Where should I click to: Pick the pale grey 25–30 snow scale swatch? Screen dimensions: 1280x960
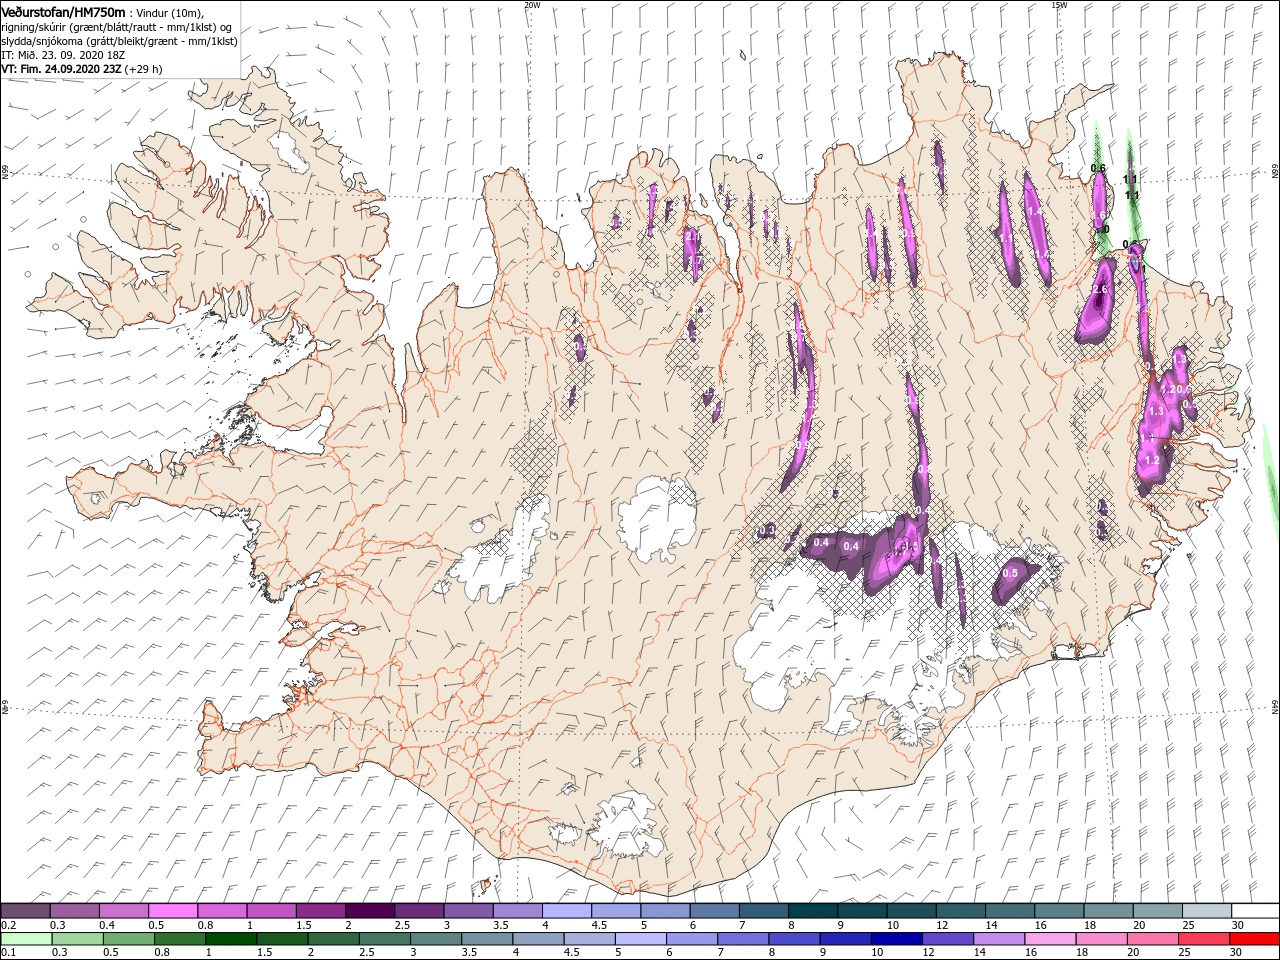click(1206, 911)
